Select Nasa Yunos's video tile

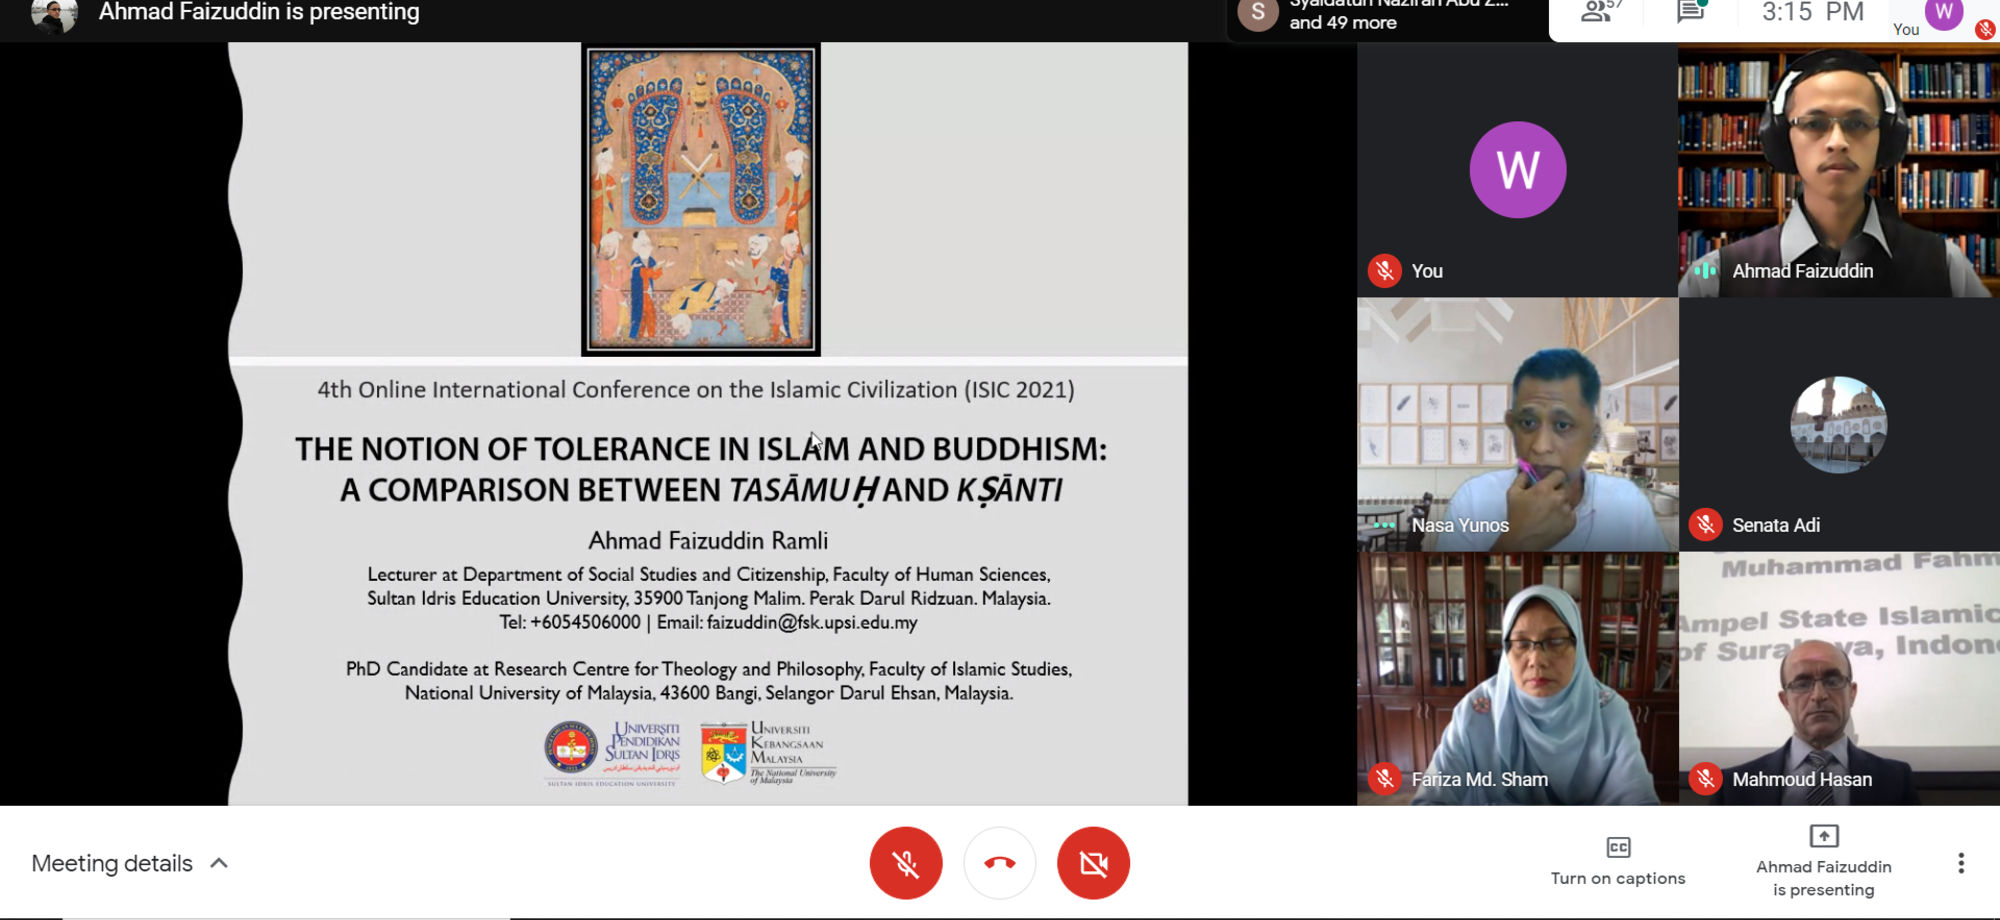[1517, 424]
